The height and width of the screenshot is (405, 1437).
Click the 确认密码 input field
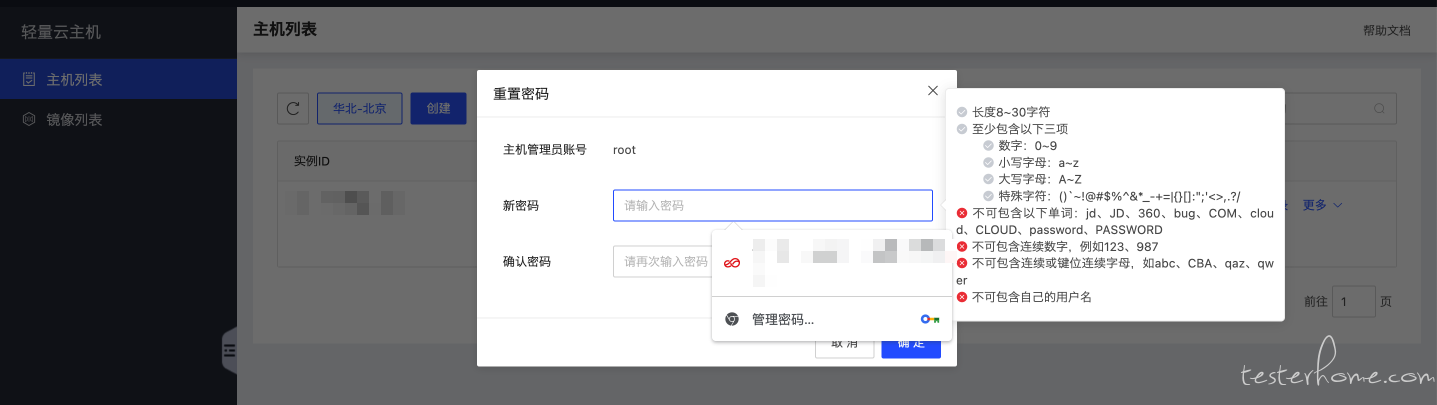pos(662,261)
